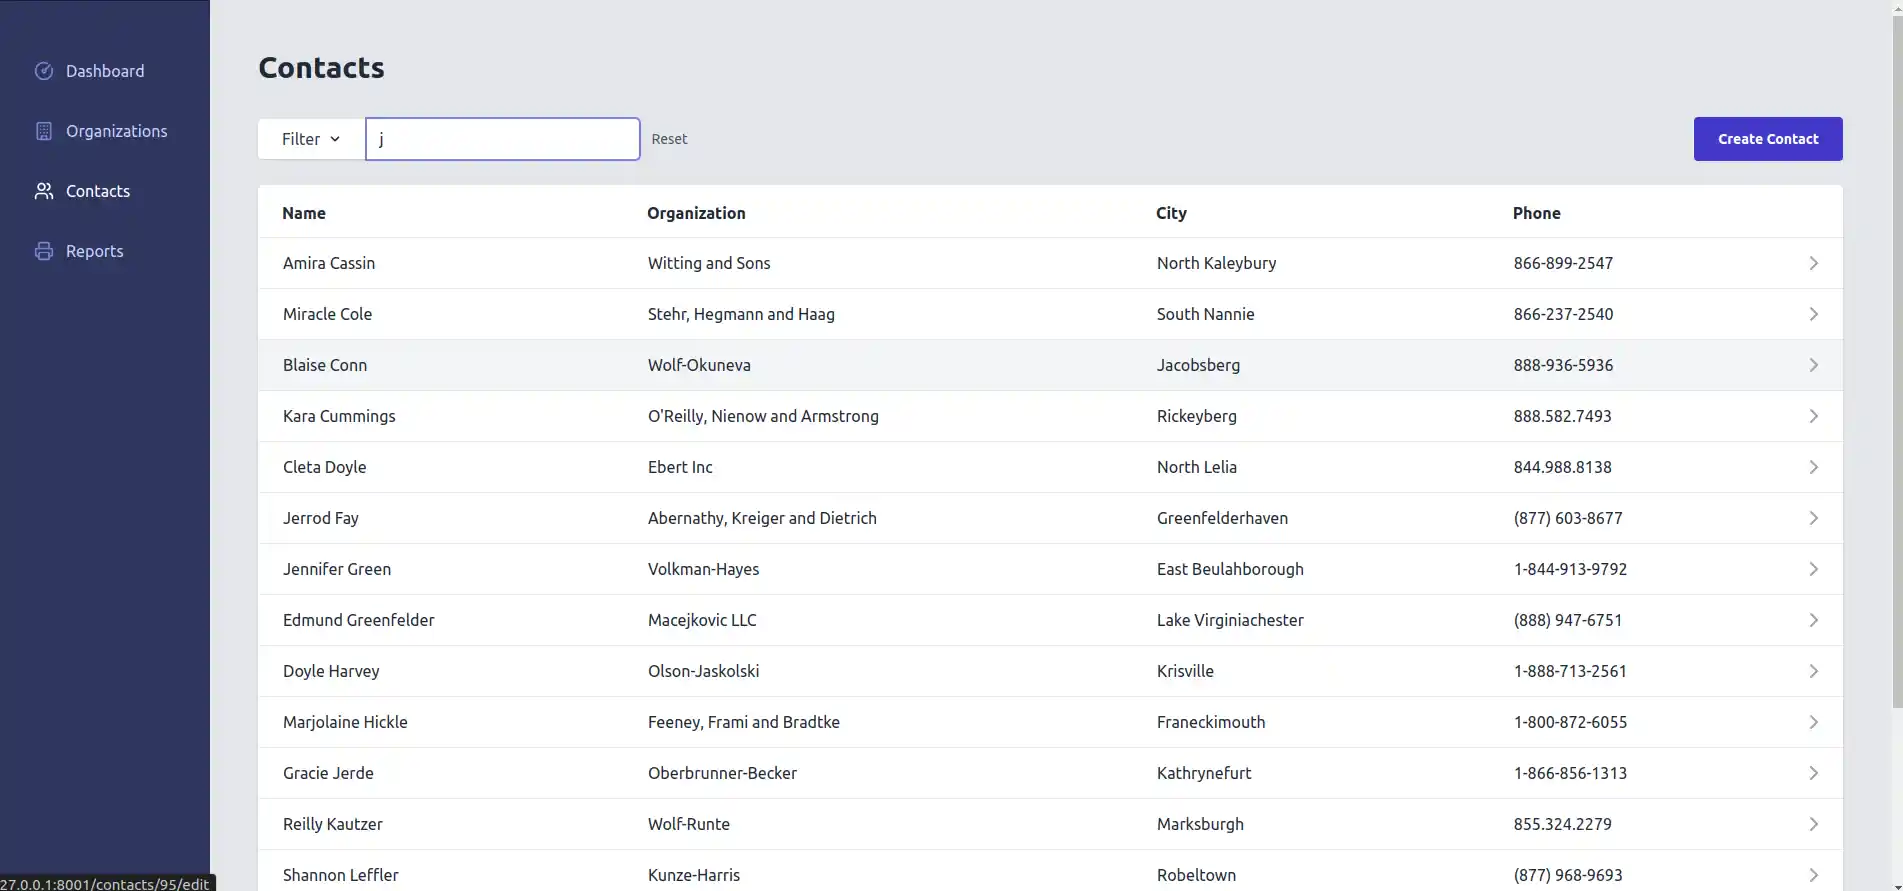This screenshot has width=1903, height=891.
Task: Open chevron for Blaise Conn row
Action: [1813, 365]
